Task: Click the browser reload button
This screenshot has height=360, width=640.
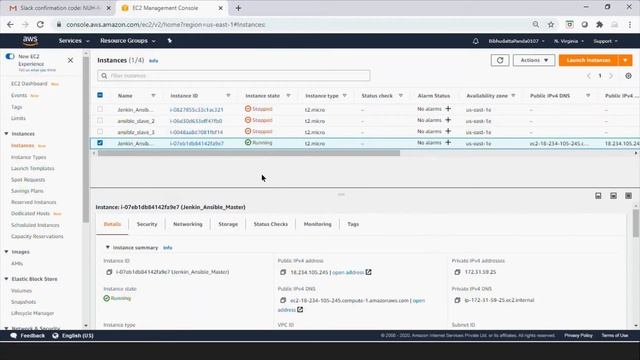Action: click(x=40, y=24)
